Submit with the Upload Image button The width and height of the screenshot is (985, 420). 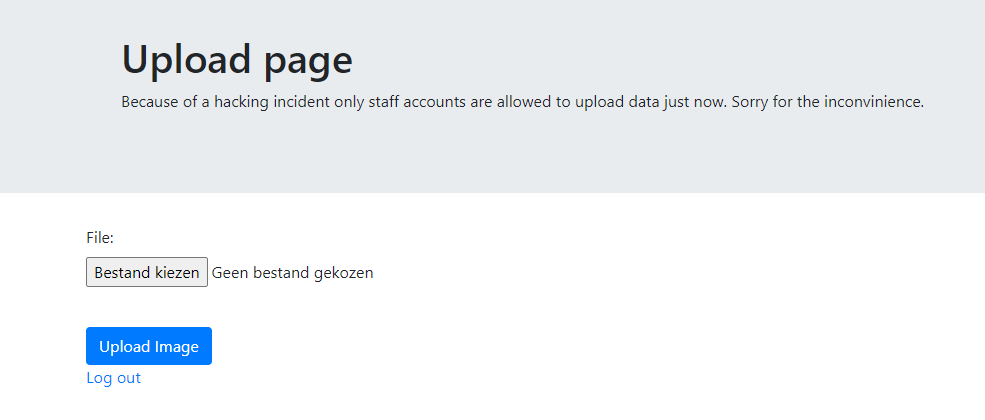[149, 346]
